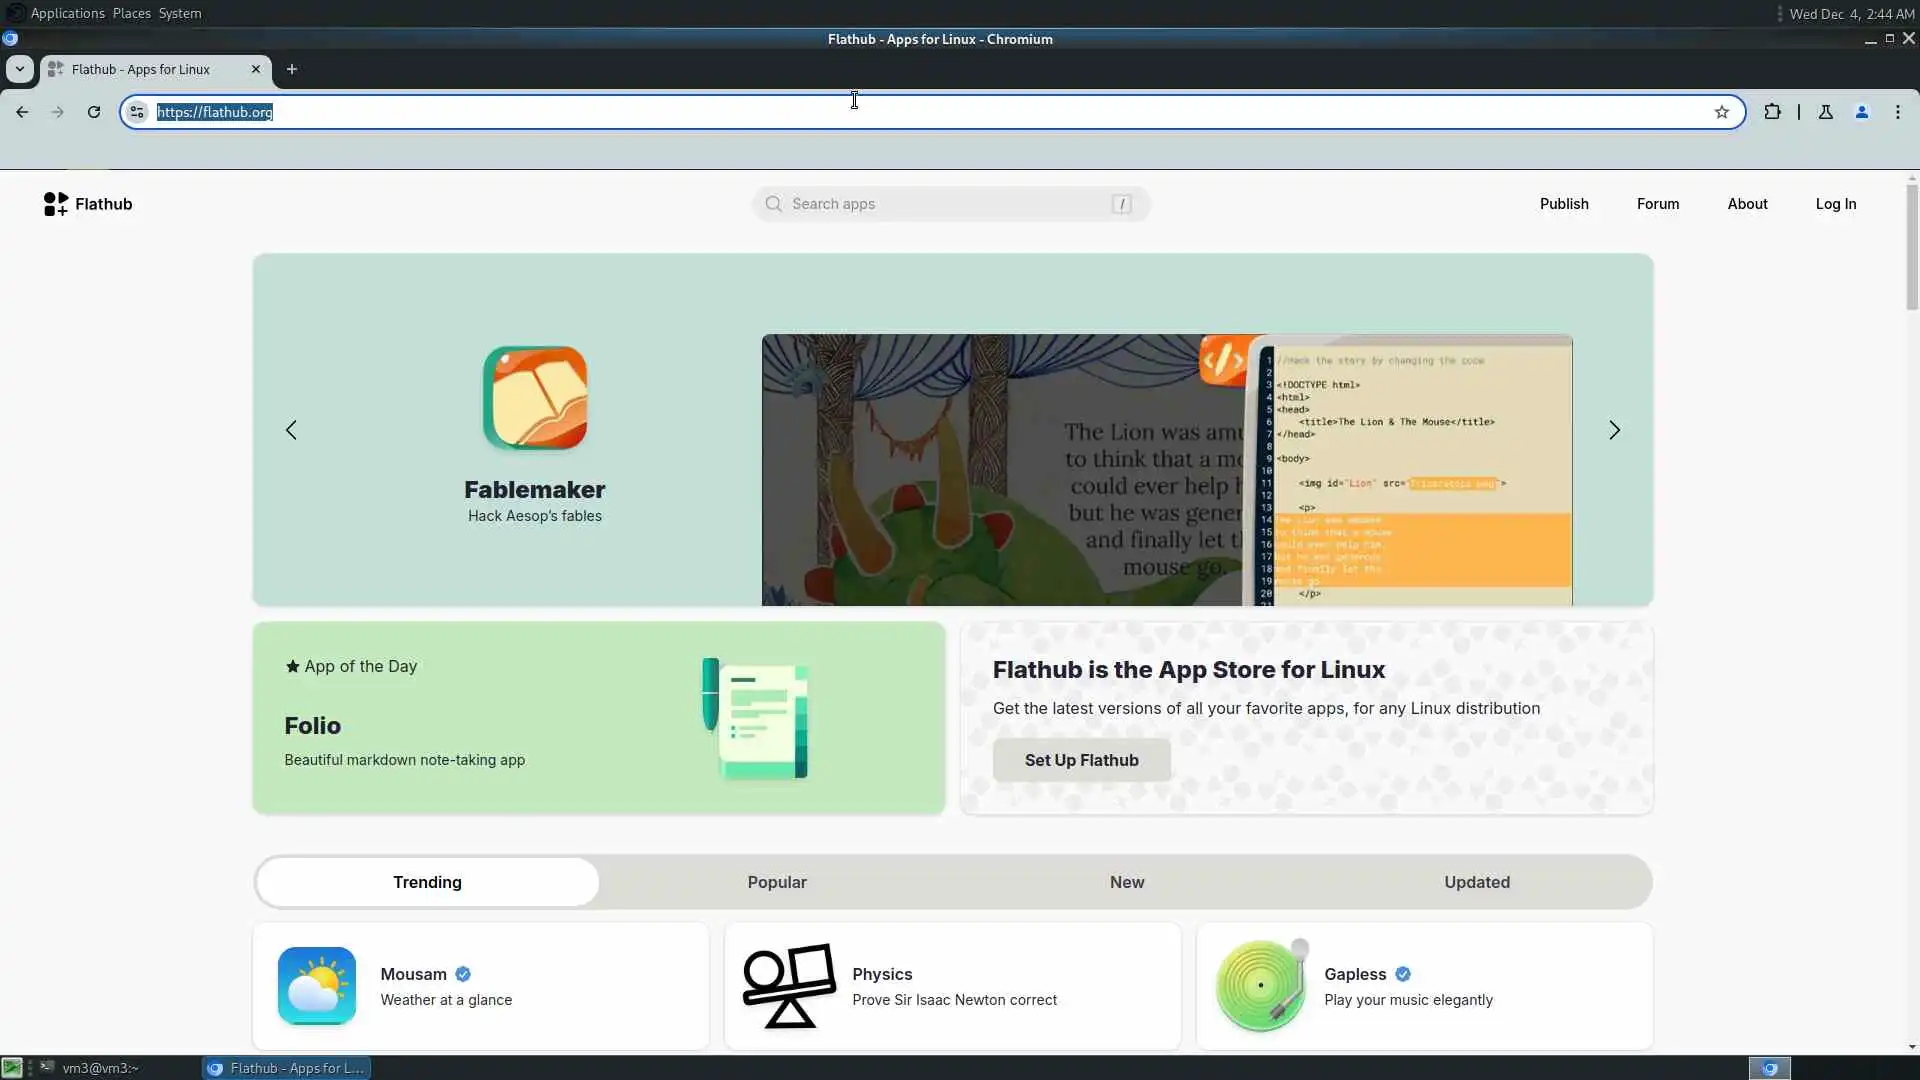Open the Applications menu in the top panel

(x=67, y=13)
